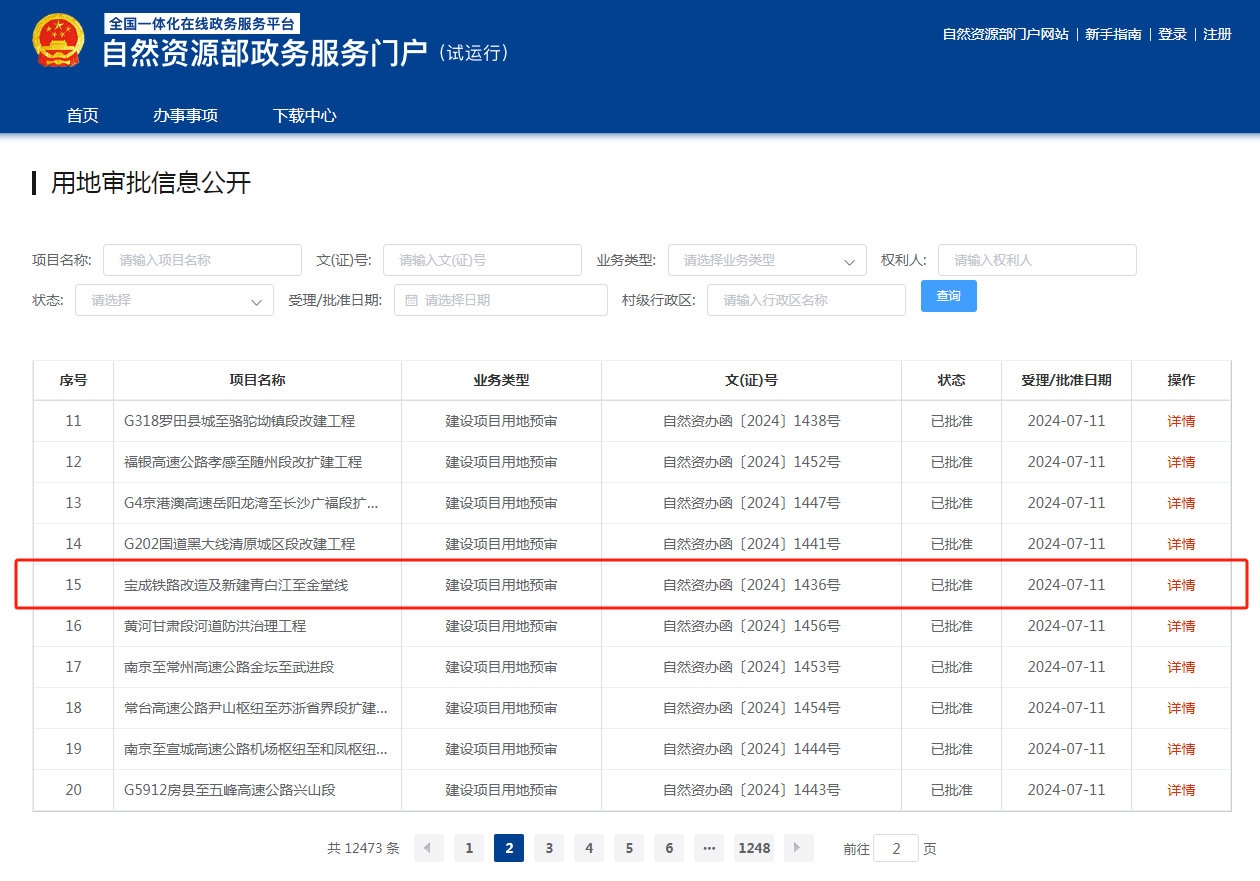This screenshot has height=881, width=1260.
Task: Click the next page arrow in pagination
Action: click(x=798, y=848)
